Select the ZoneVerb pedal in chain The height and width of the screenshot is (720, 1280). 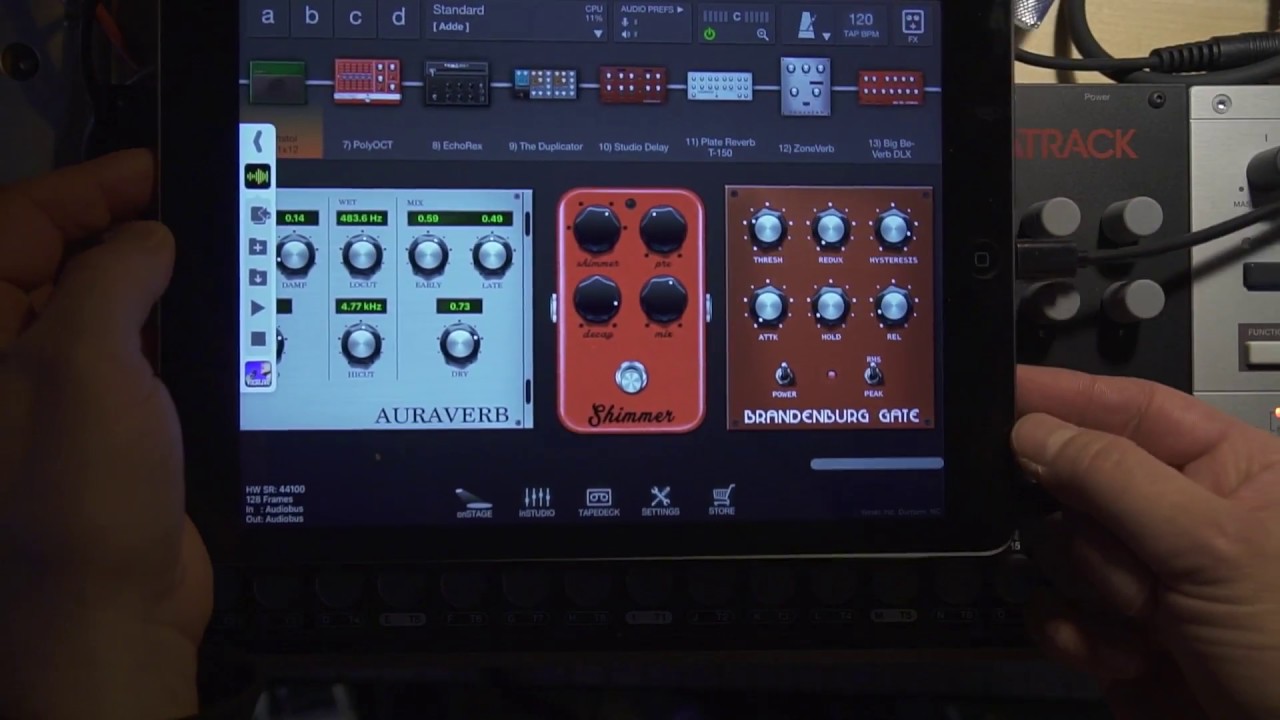[806, 86]
